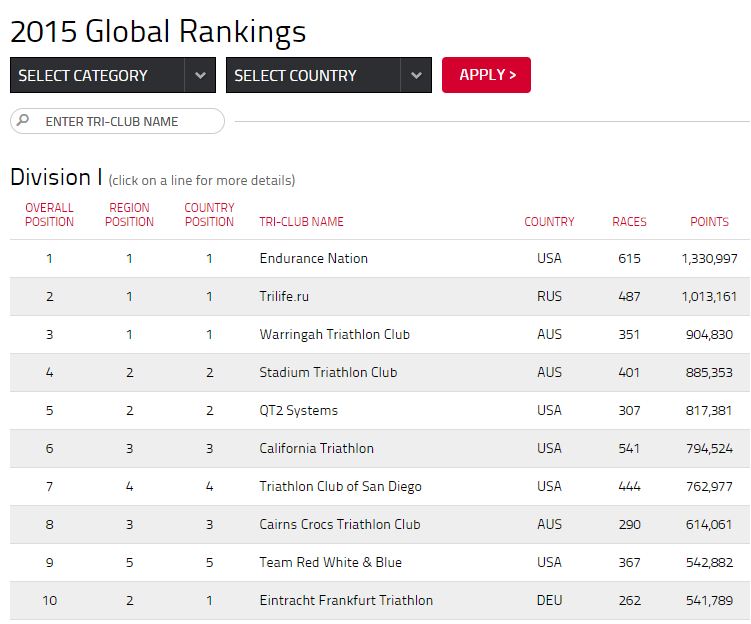Click races count 262

(629, 601)
